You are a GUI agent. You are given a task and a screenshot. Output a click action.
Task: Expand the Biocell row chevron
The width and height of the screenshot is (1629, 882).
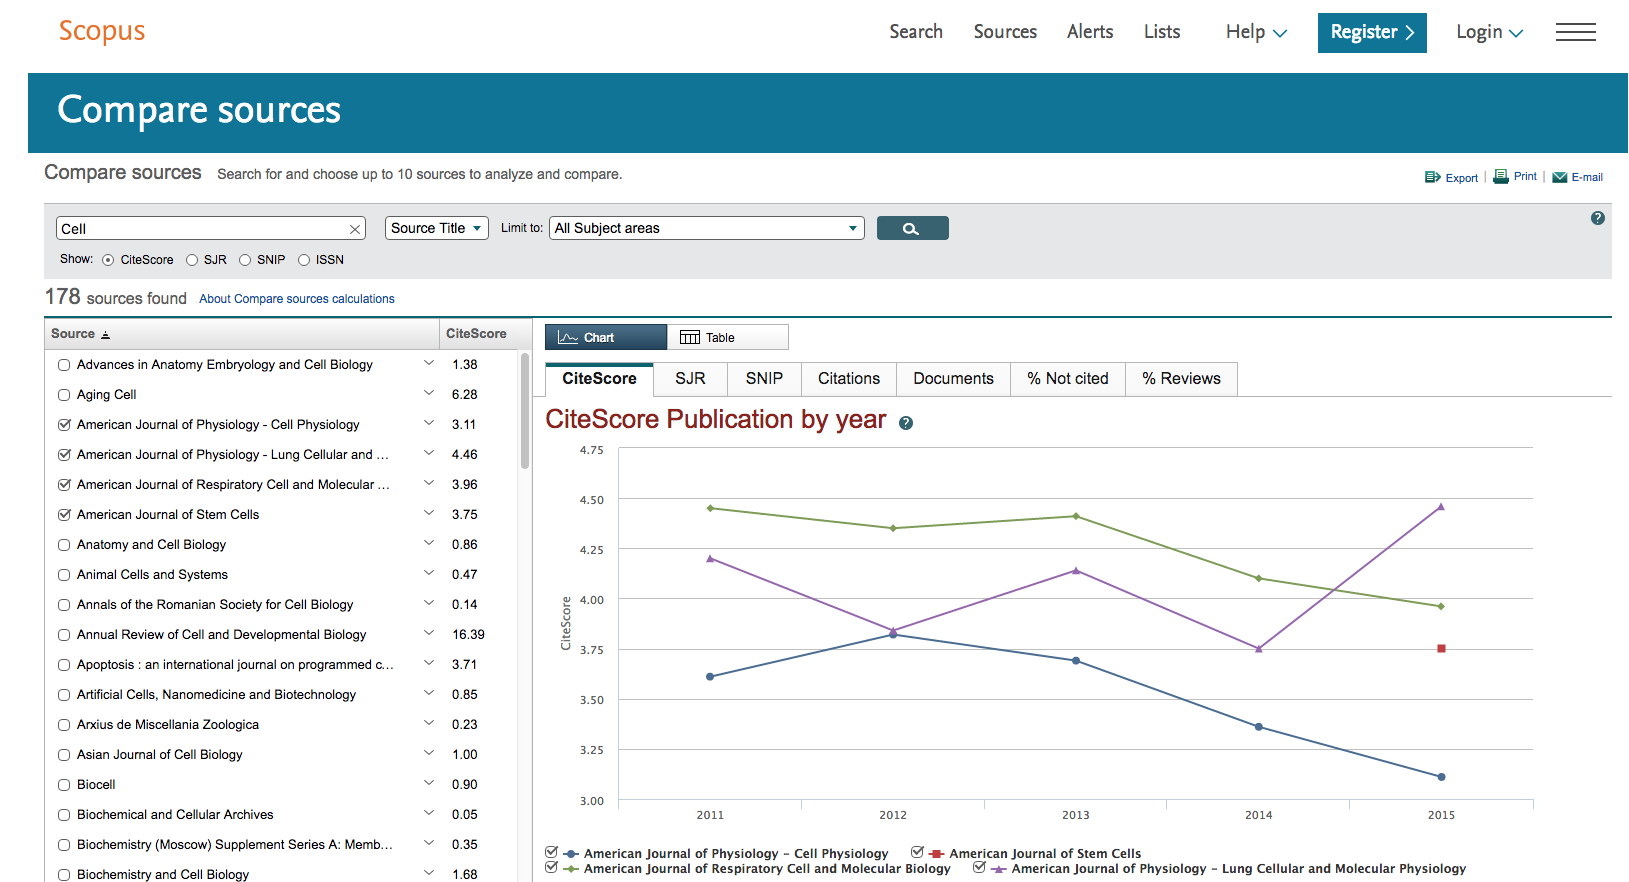[429, 783]
